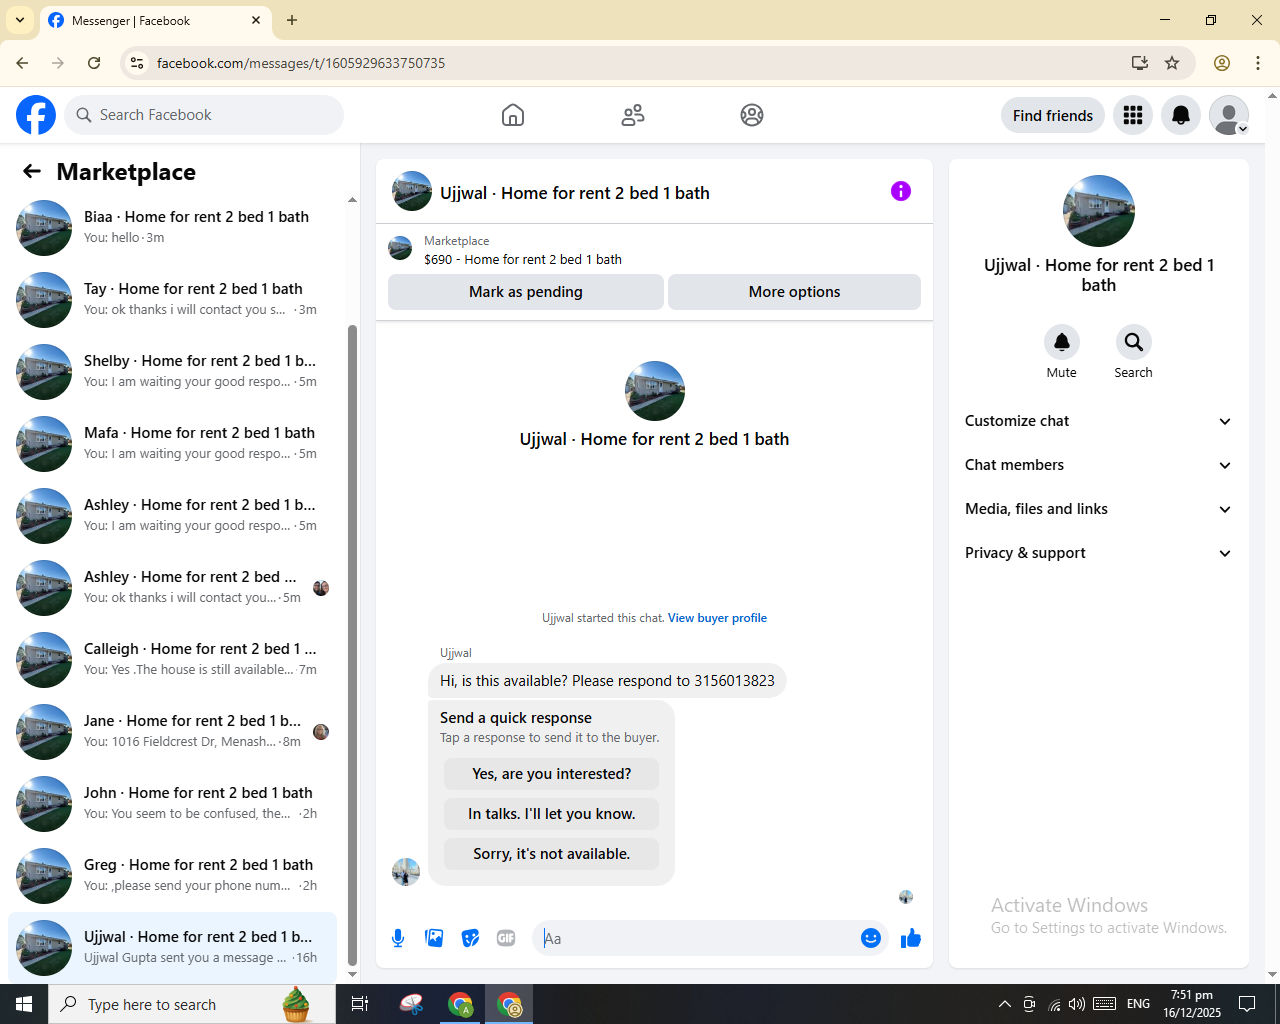Open chat with John

click(172, 804)
